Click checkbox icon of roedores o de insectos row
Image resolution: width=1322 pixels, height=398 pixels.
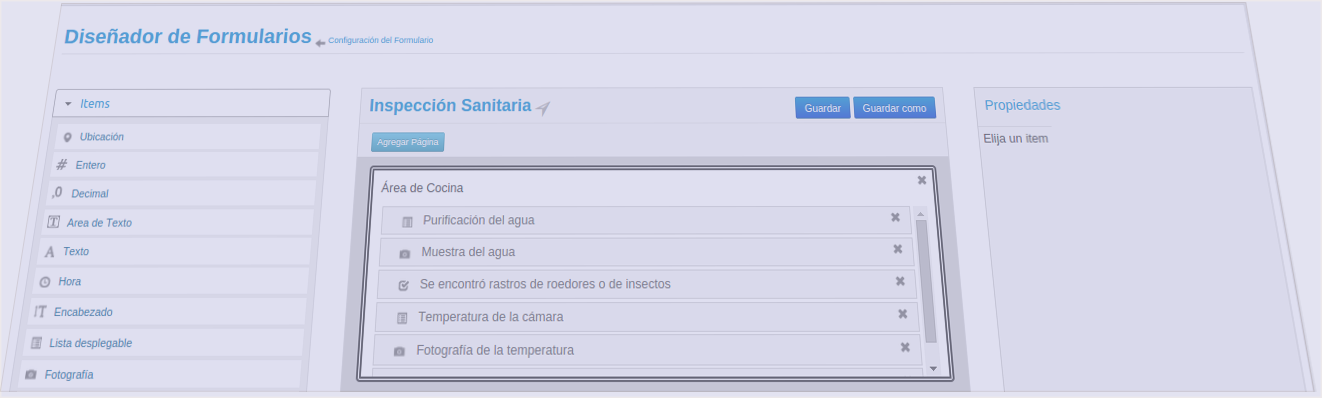pos(403,285)
